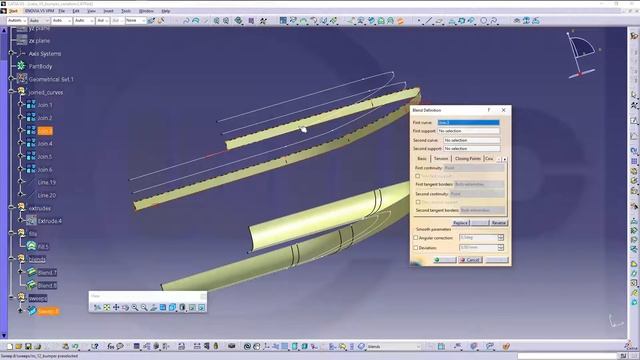Click the Rotate icon in View toolbar
This screenshot has width=640, height=360.
(125, 307)
